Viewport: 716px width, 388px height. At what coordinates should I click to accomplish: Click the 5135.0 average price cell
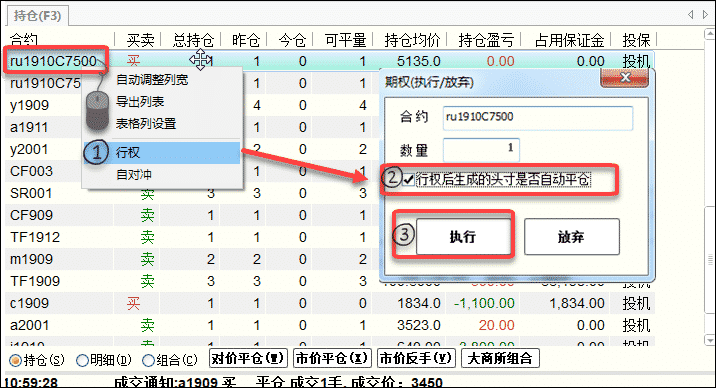point(419,61)
